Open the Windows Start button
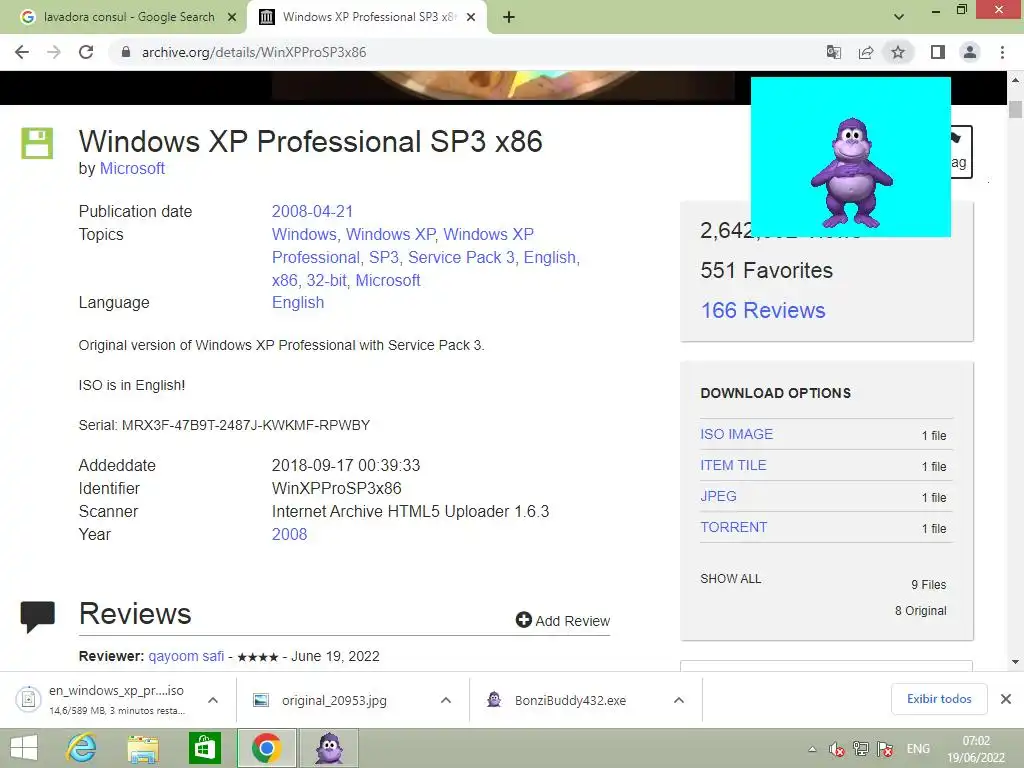This screenshot has width=1024, height=768. point(24,748)
